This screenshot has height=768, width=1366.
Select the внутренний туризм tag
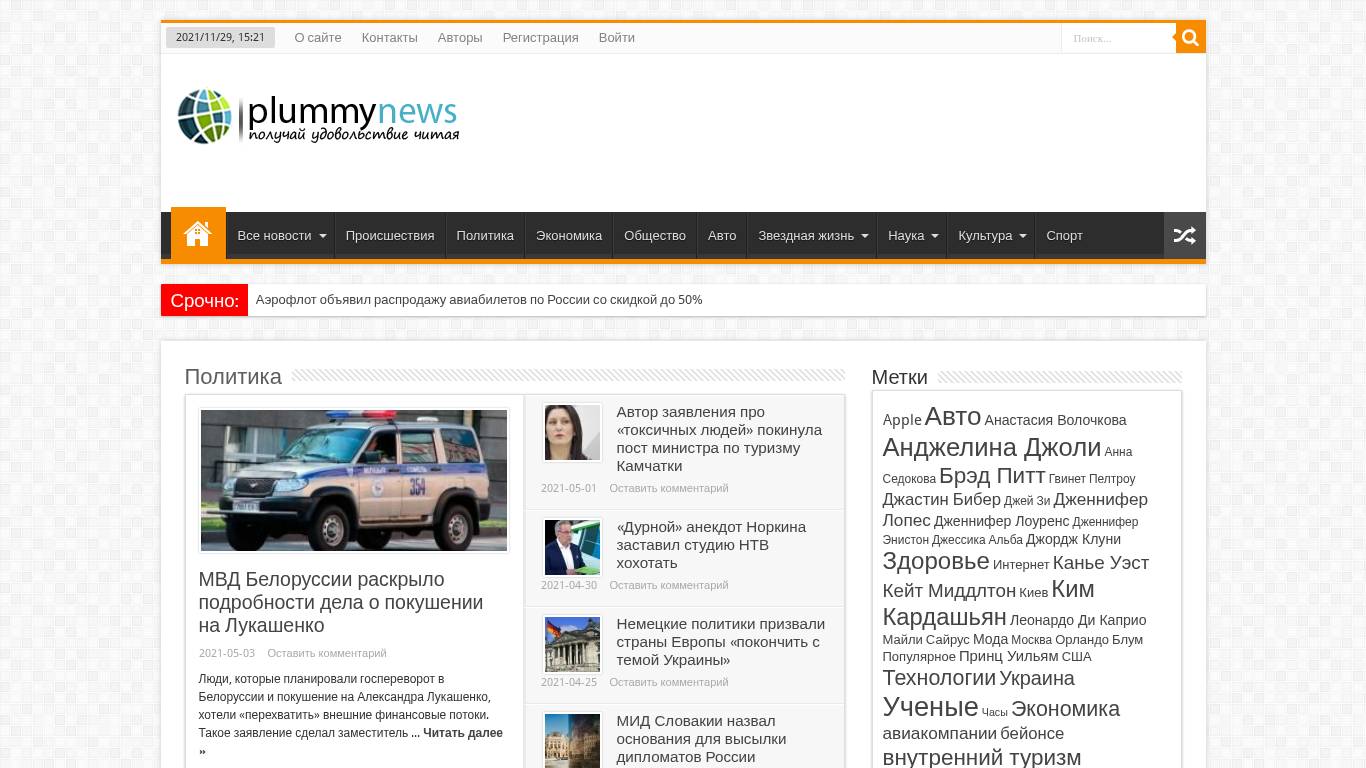[982, 757]
